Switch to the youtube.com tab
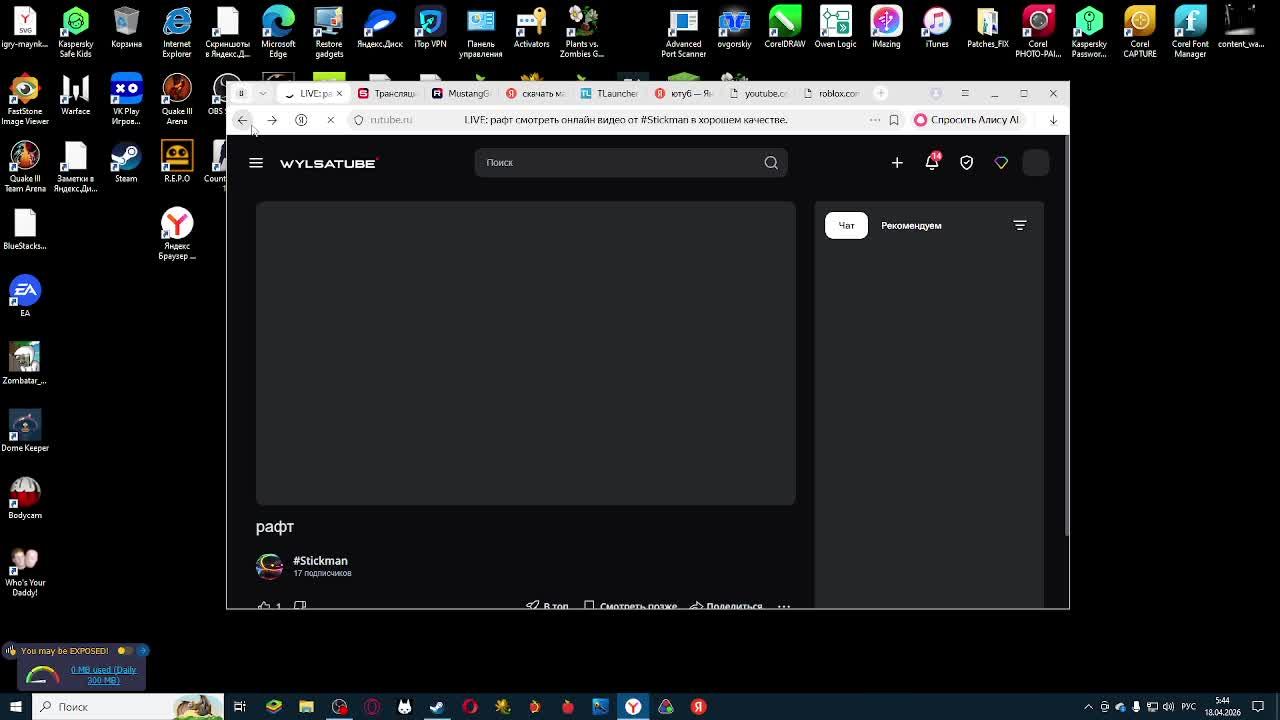Image resolution: width=1280 pixels, height=720 pixels. 757,93
